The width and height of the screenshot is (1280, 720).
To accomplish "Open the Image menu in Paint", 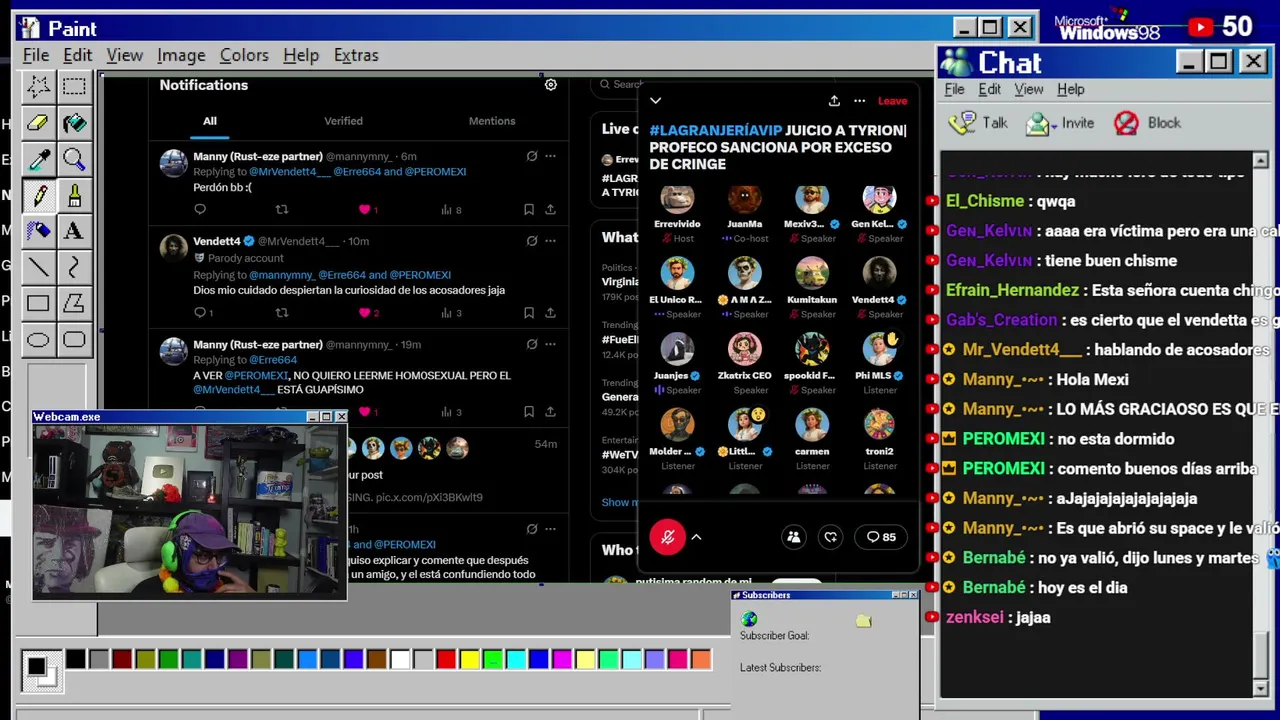I will click(x=181, y=55).
